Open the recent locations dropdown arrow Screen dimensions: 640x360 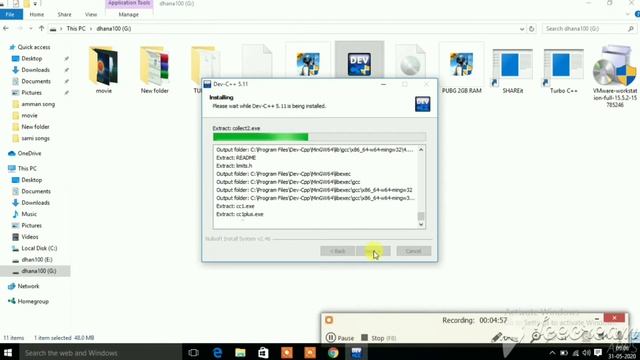pyautogui.click(x=31, y=29)
